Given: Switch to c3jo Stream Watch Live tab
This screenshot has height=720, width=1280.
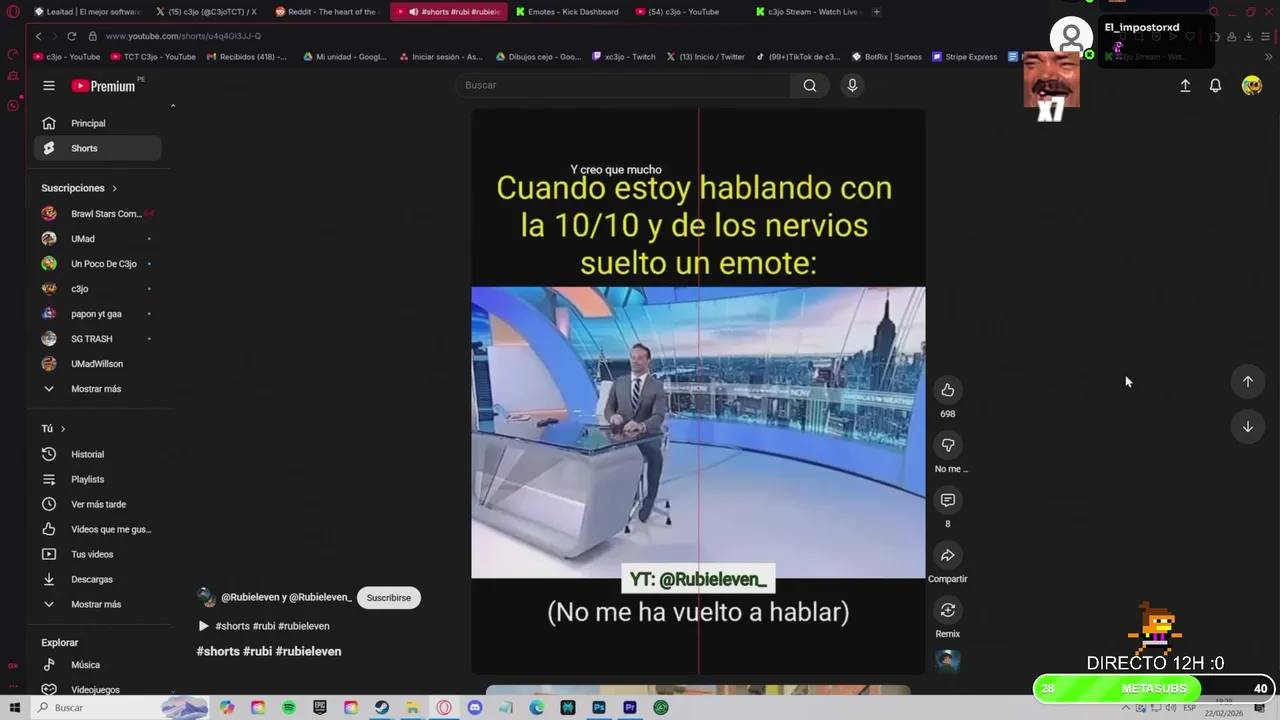Looking at the screenshot, I should [806, 12].
